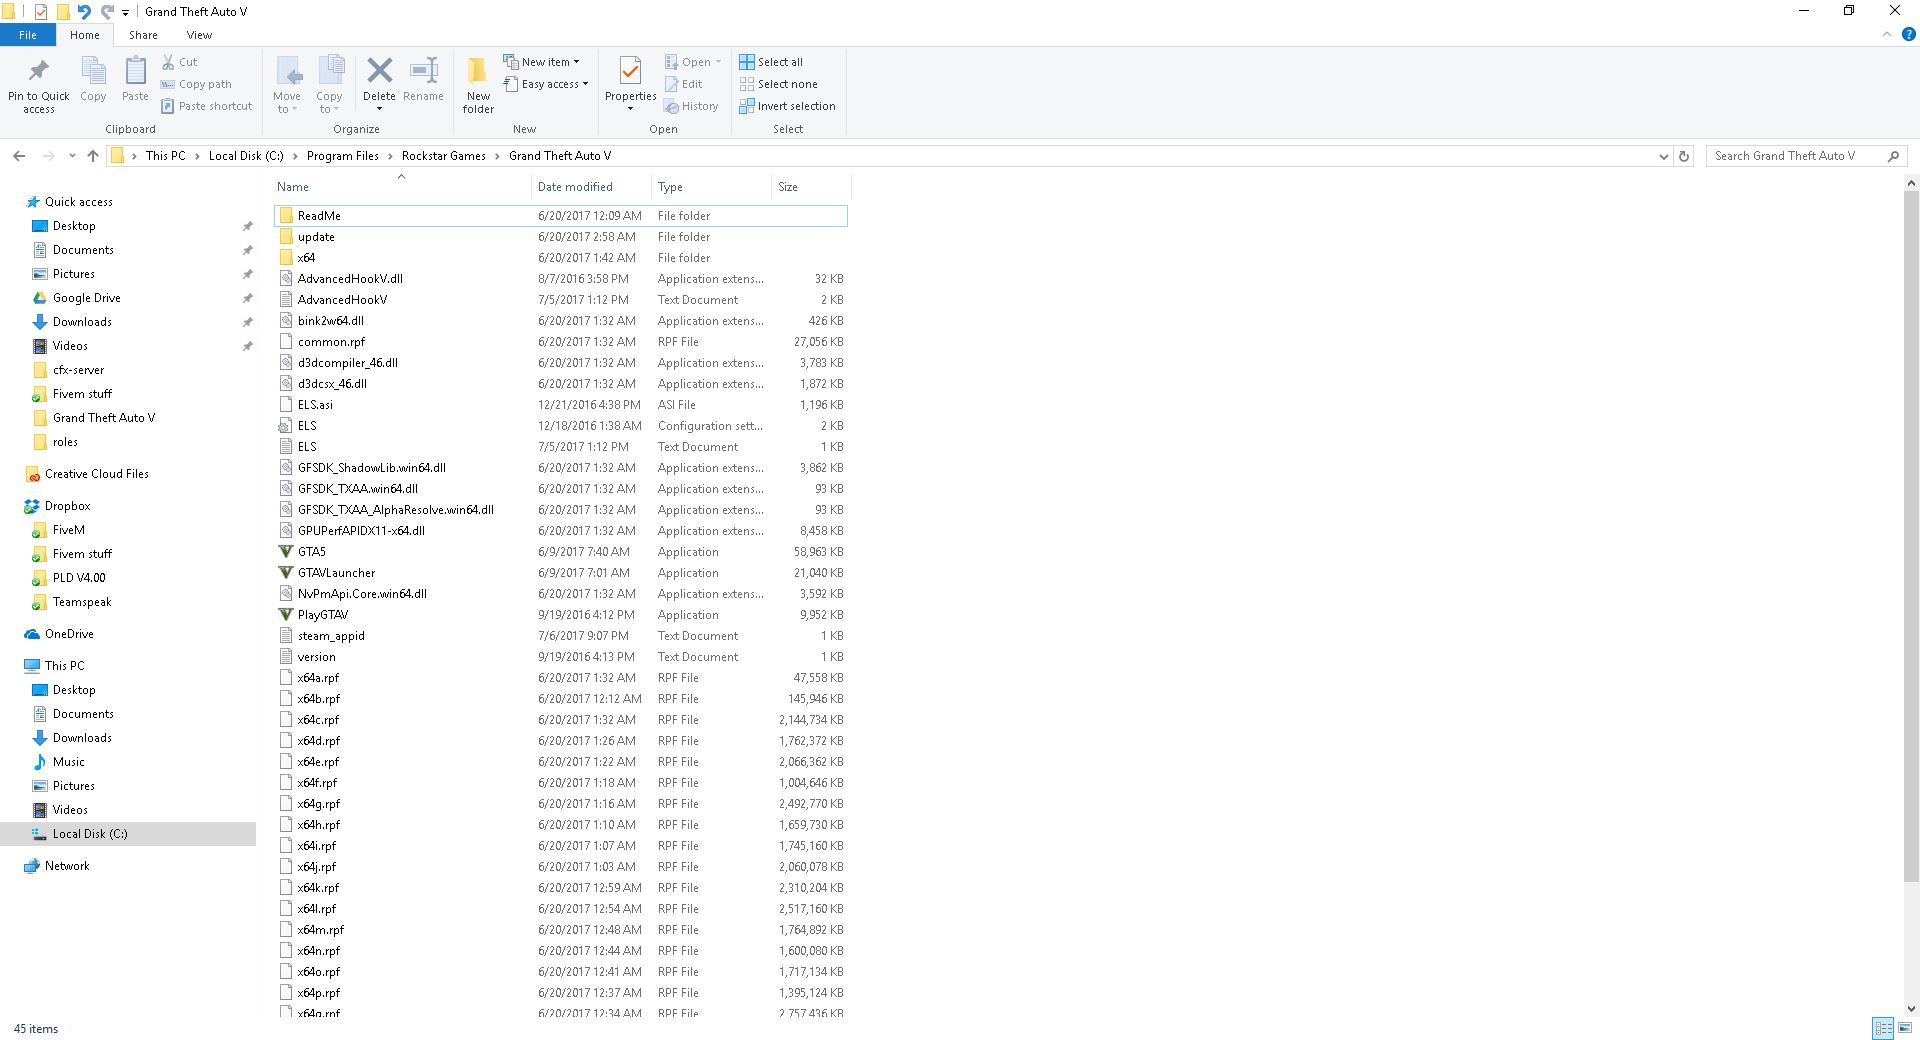Click the Cut command
Viewport: 1920px width, 1040px height.
(180, 62)
